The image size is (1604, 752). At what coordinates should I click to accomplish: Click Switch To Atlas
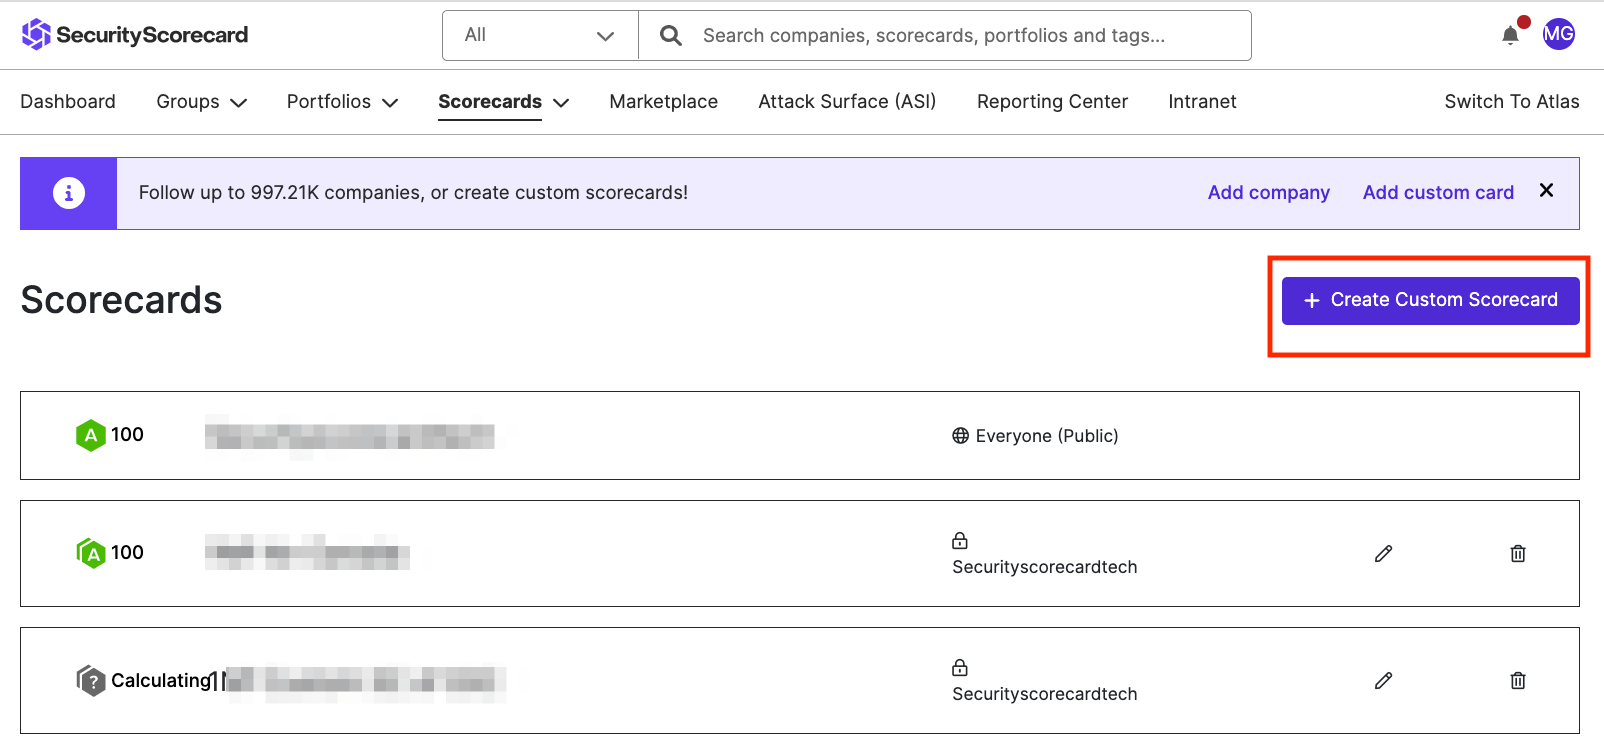[x=1512, y=102]
